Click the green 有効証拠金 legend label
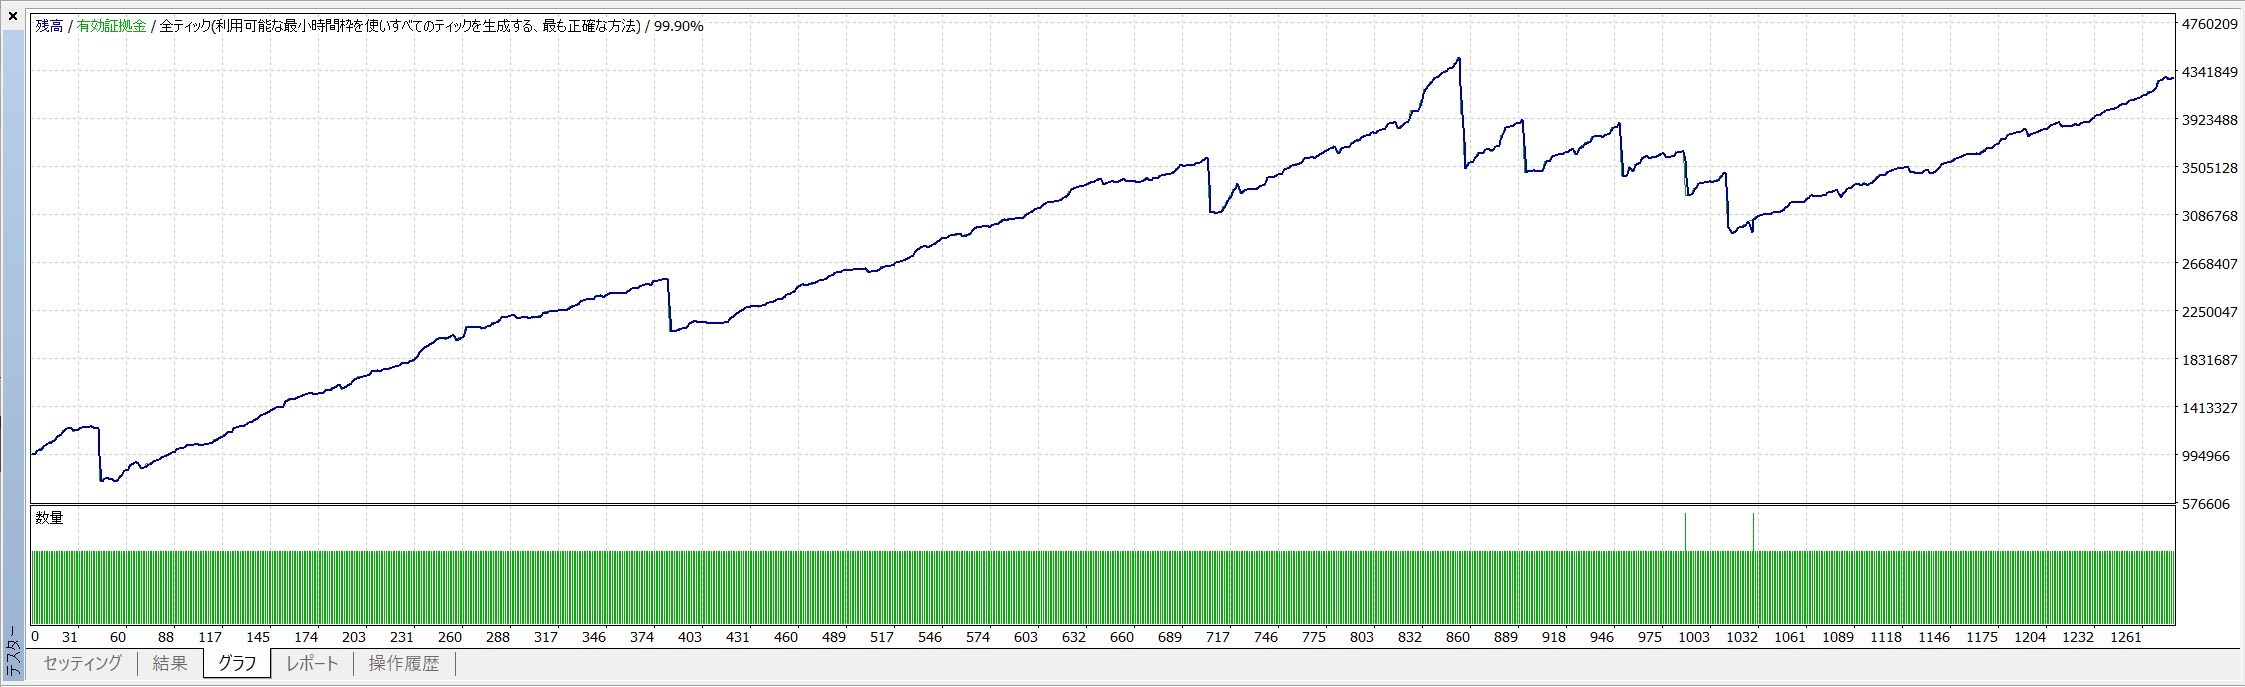 [111, 26]
